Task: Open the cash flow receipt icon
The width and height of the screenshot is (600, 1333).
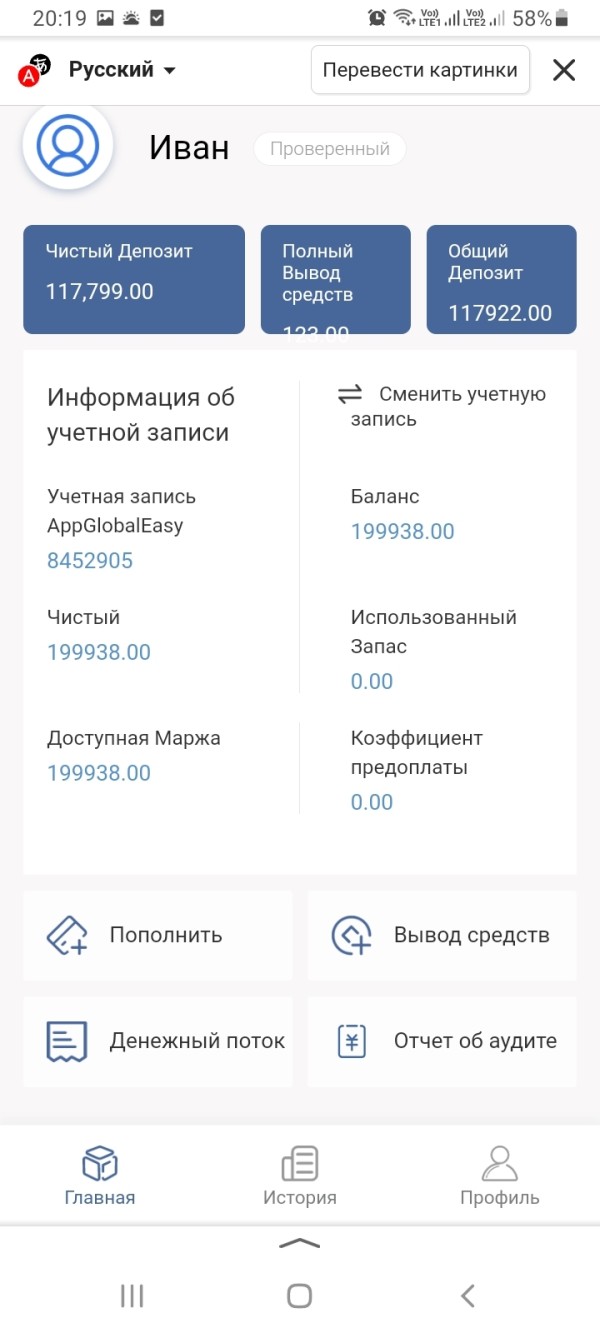Action: coord(67,1041)
